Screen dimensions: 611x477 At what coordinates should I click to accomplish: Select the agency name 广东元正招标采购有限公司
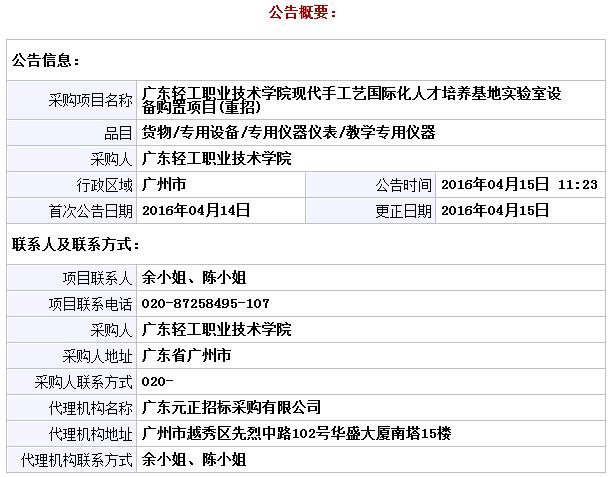pyautogui.click(x=232, y=408)
